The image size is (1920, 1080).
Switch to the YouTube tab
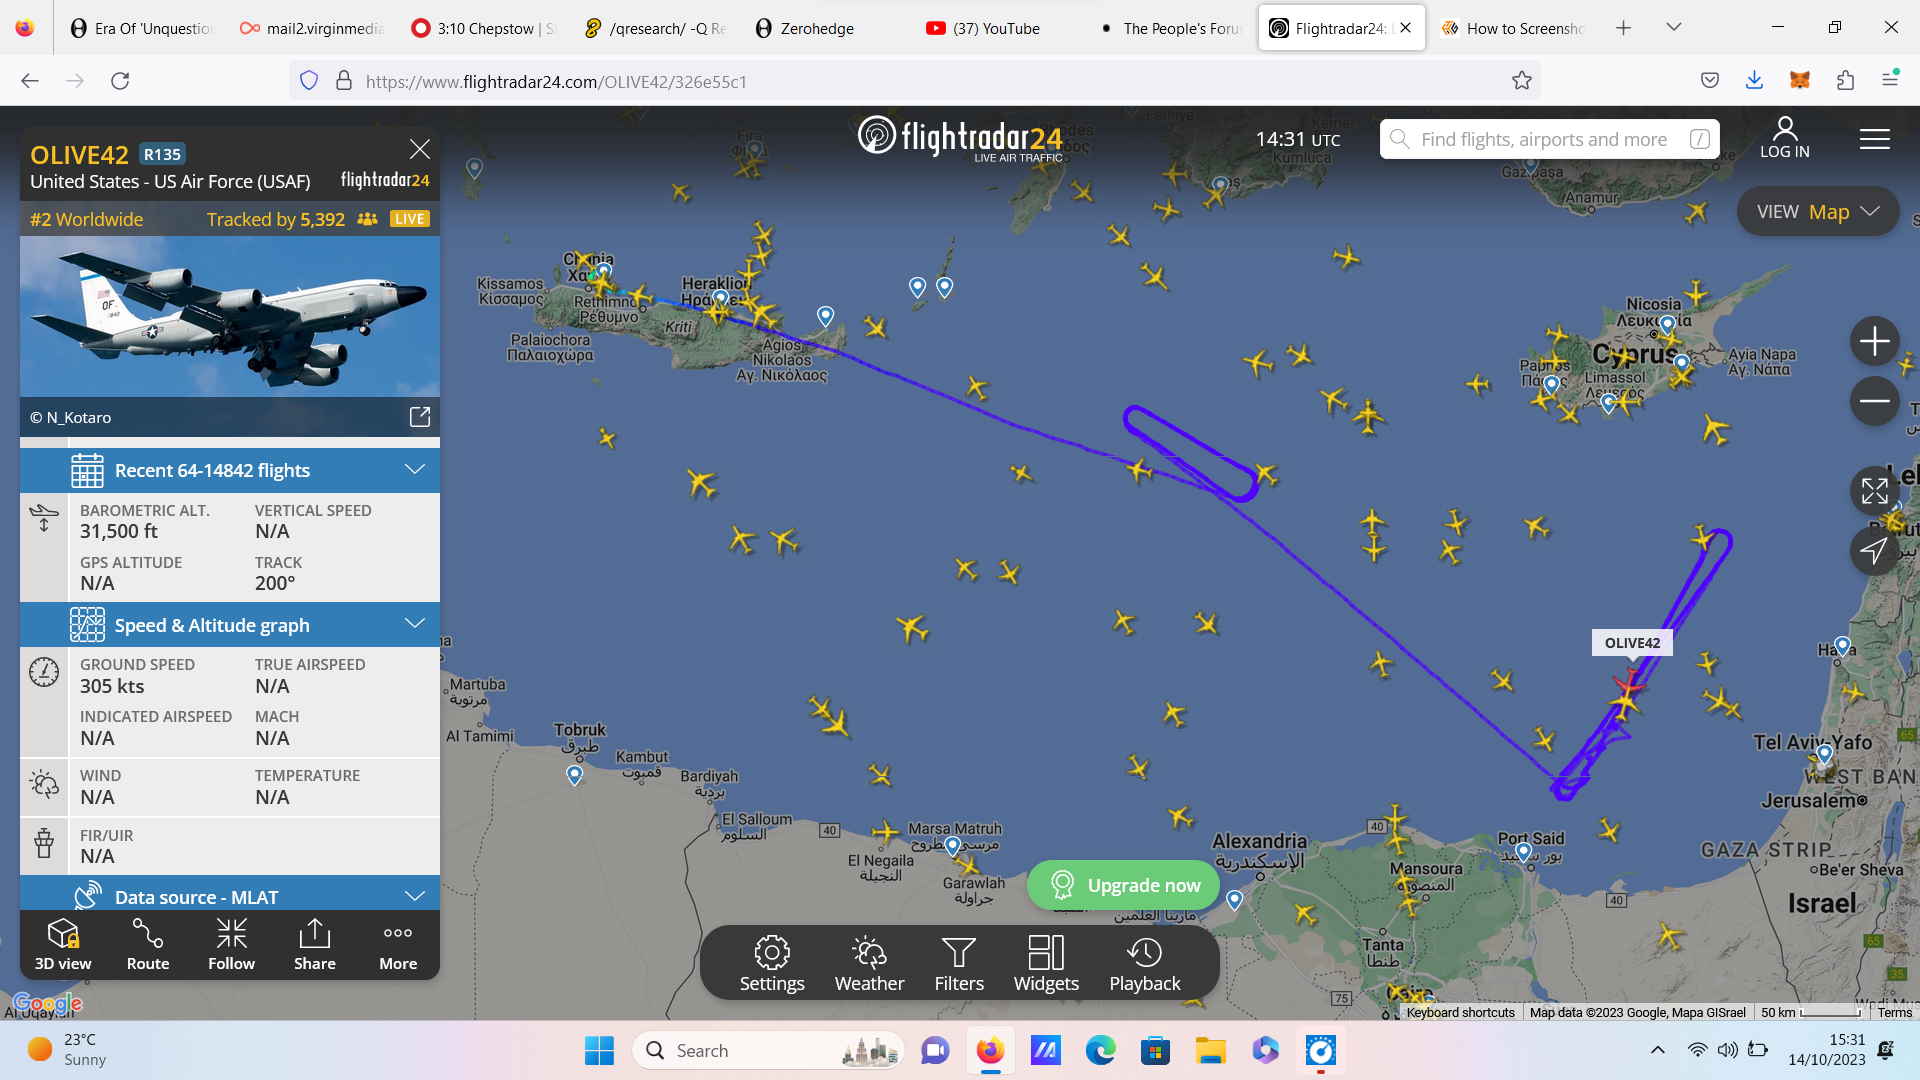(x=996, y=28)
